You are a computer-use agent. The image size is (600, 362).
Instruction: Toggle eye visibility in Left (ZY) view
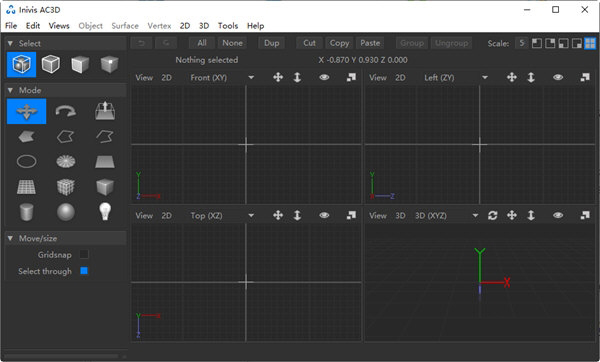(558, 77)
